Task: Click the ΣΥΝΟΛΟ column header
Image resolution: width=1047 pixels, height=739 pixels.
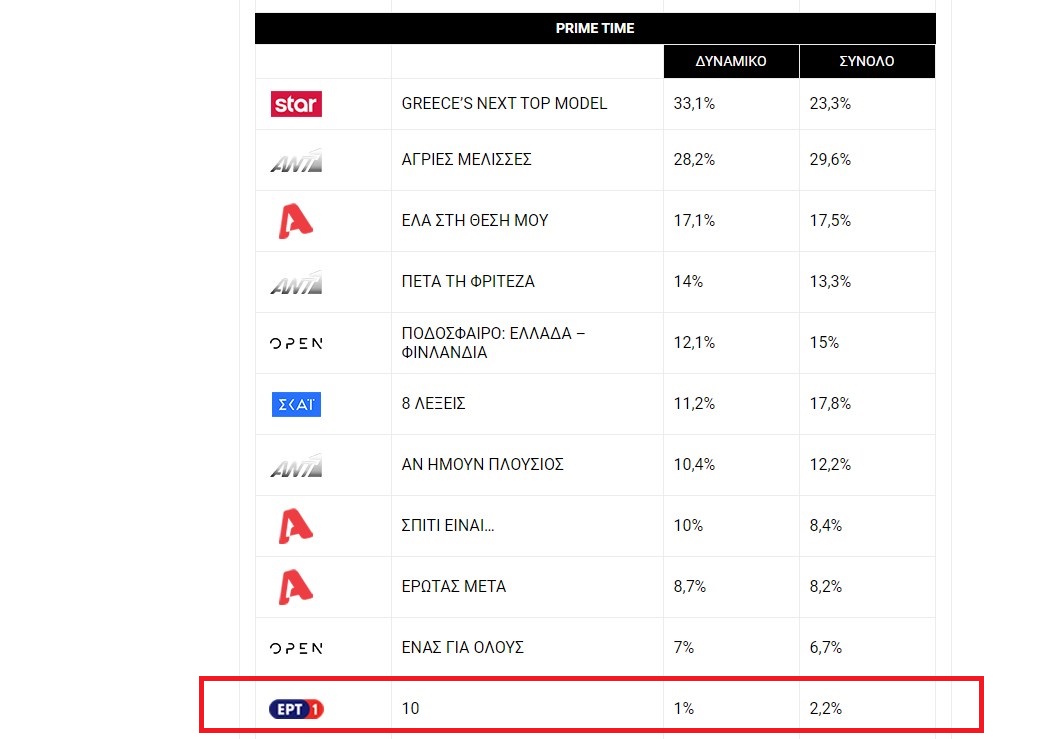Action: 867,61
